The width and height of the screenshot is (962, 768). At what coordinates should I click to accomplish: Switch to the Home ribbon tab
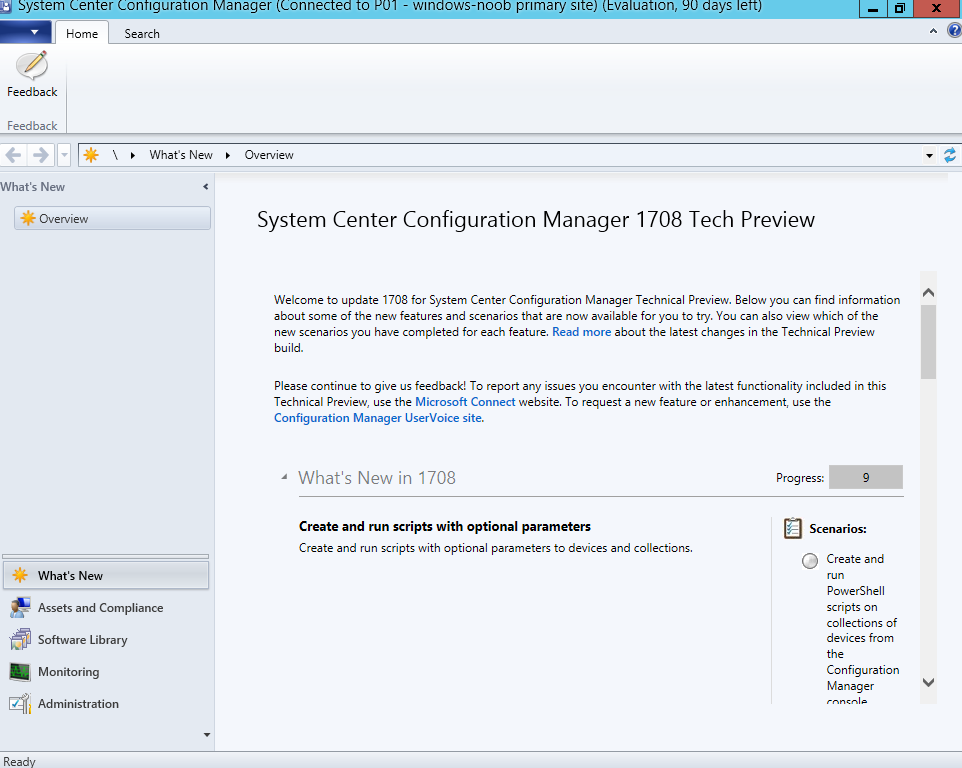pos(82,34)
